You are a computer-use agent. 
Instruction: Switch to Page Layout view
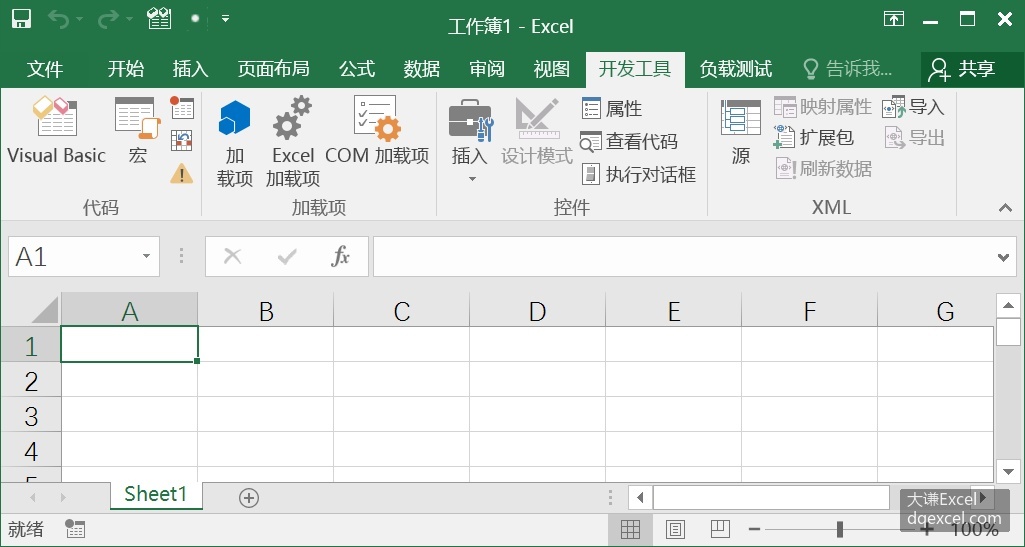click(x=675, y=529)
